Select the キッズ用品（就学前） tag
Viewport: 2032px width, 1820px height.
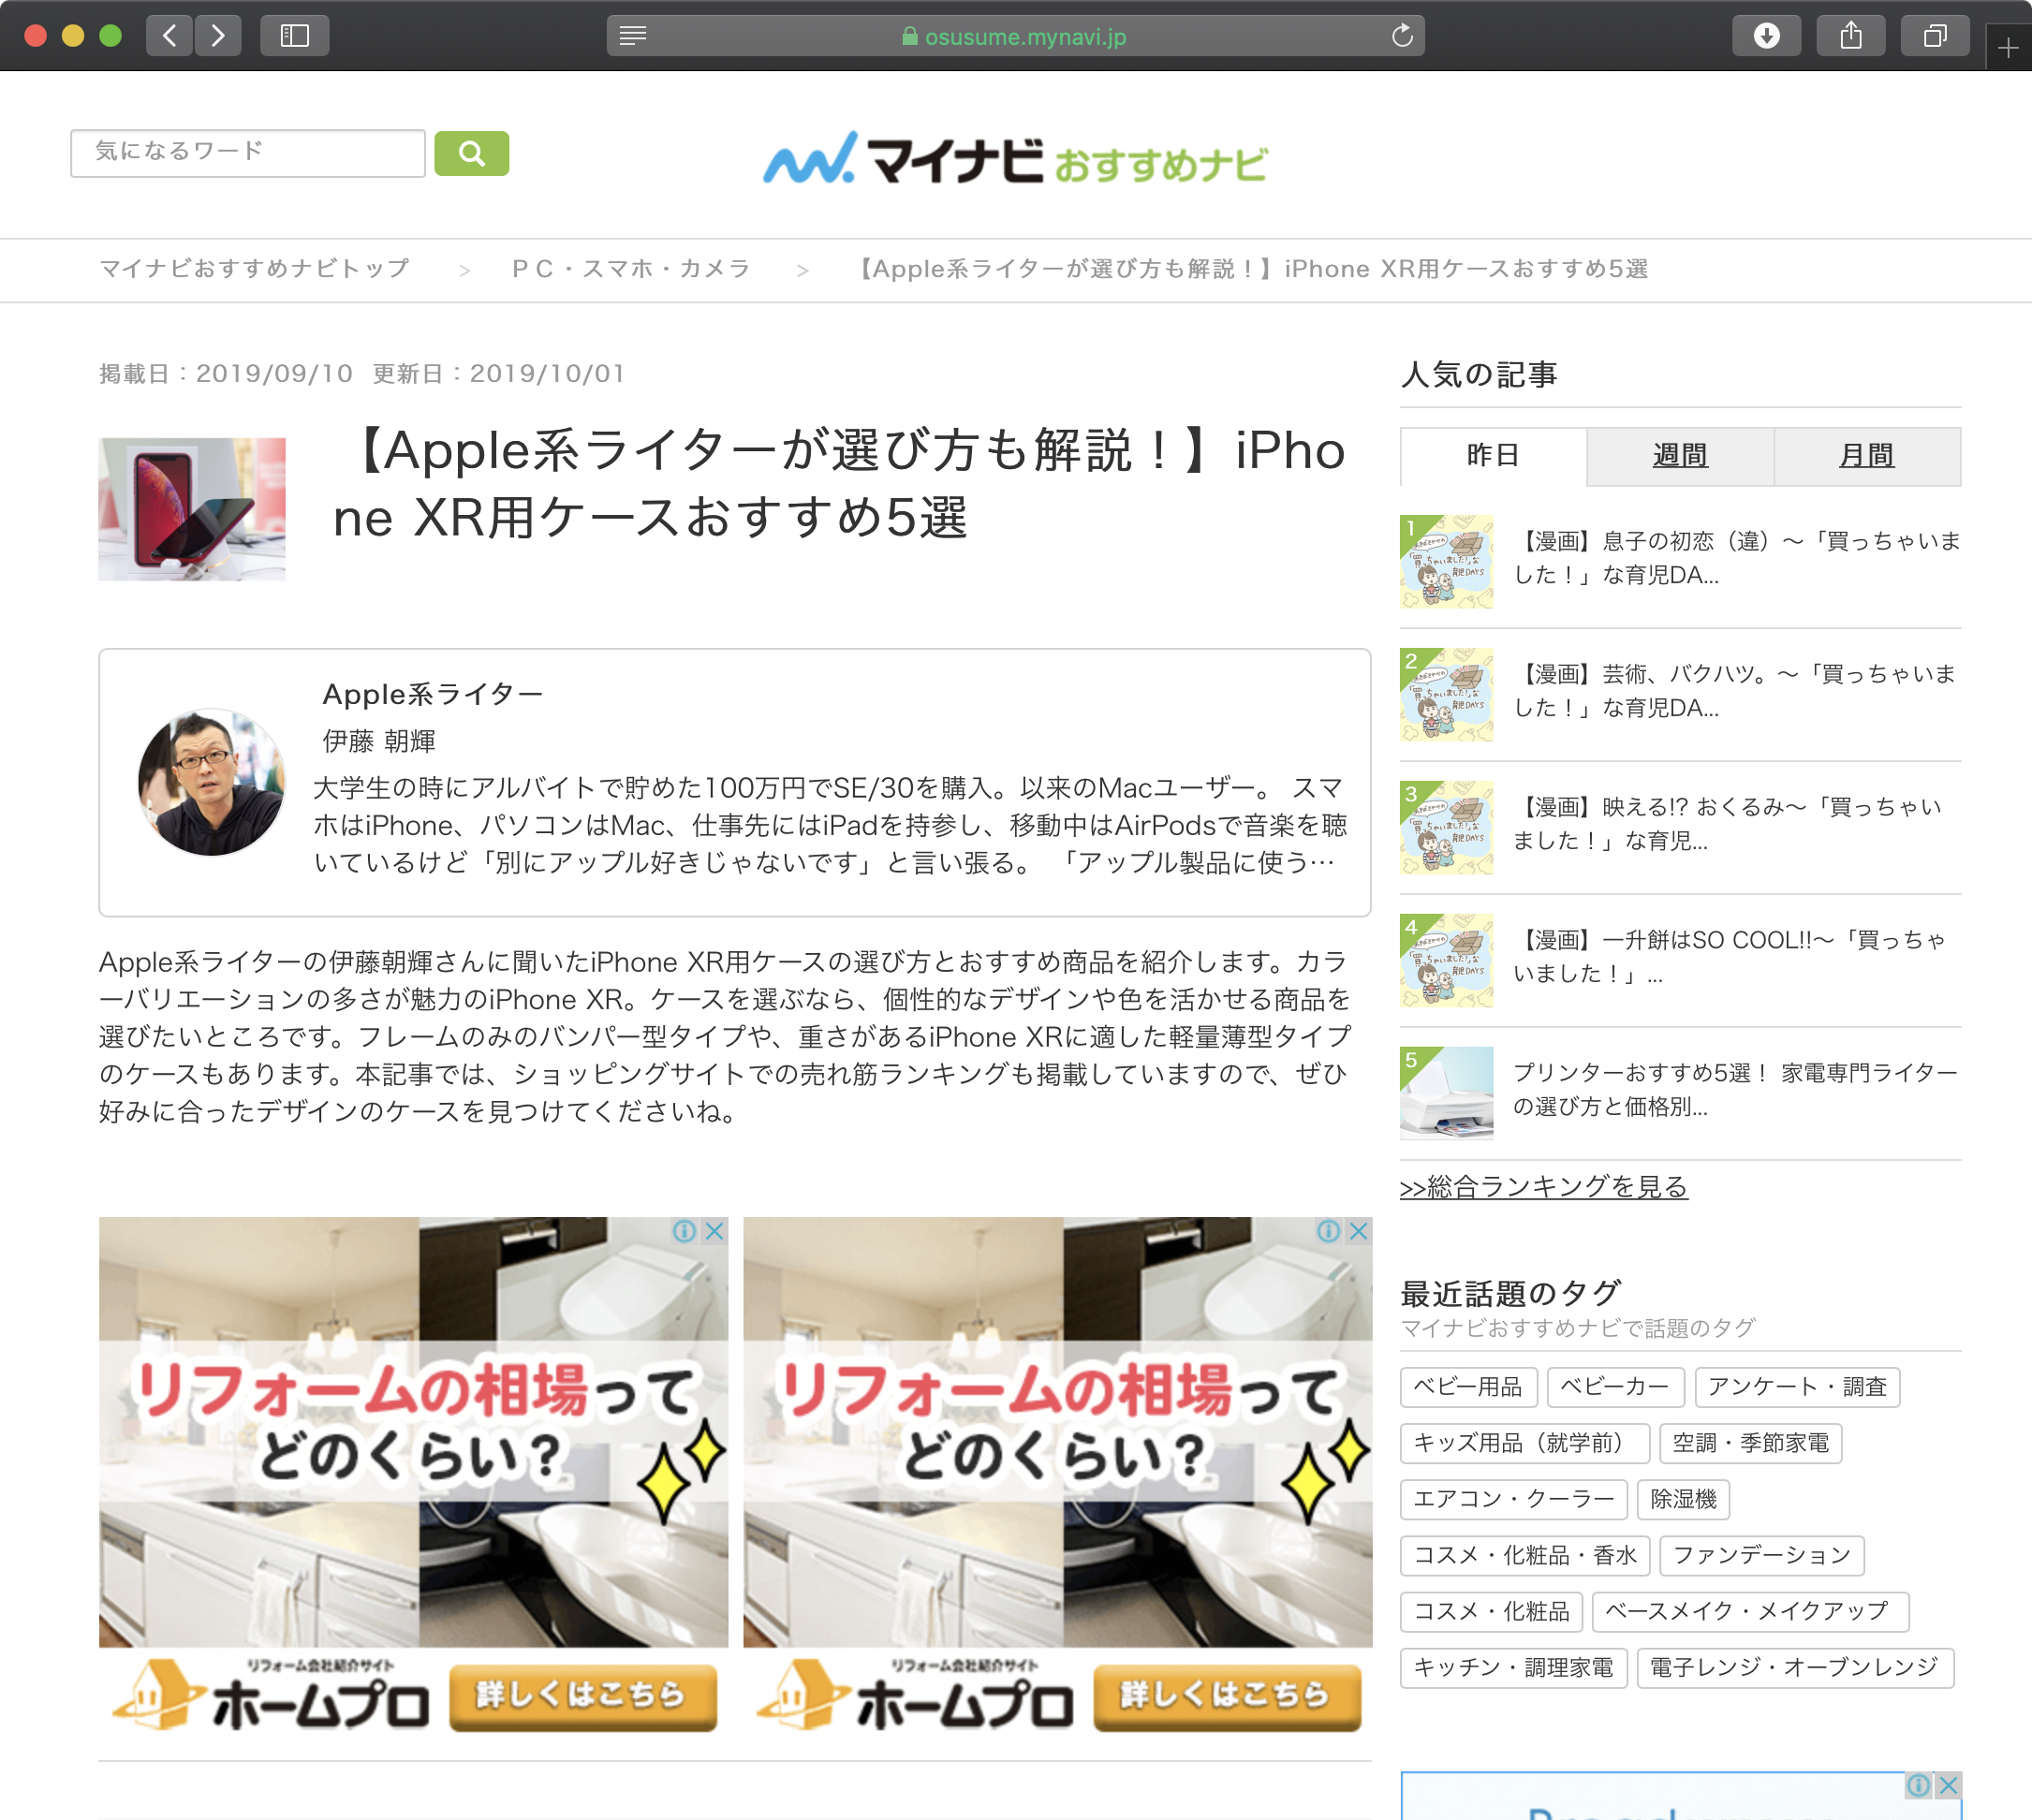(x=1525, y=1443)
